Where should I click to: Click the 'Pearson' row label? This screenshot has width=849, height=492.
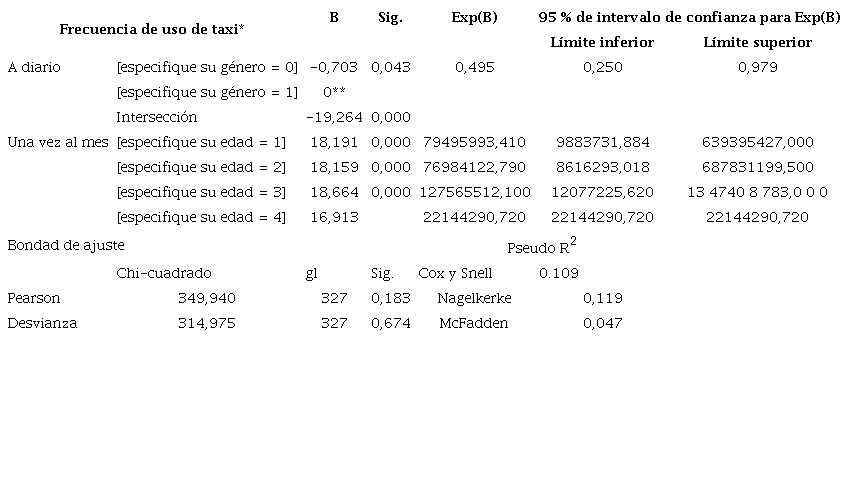[34, 298]
